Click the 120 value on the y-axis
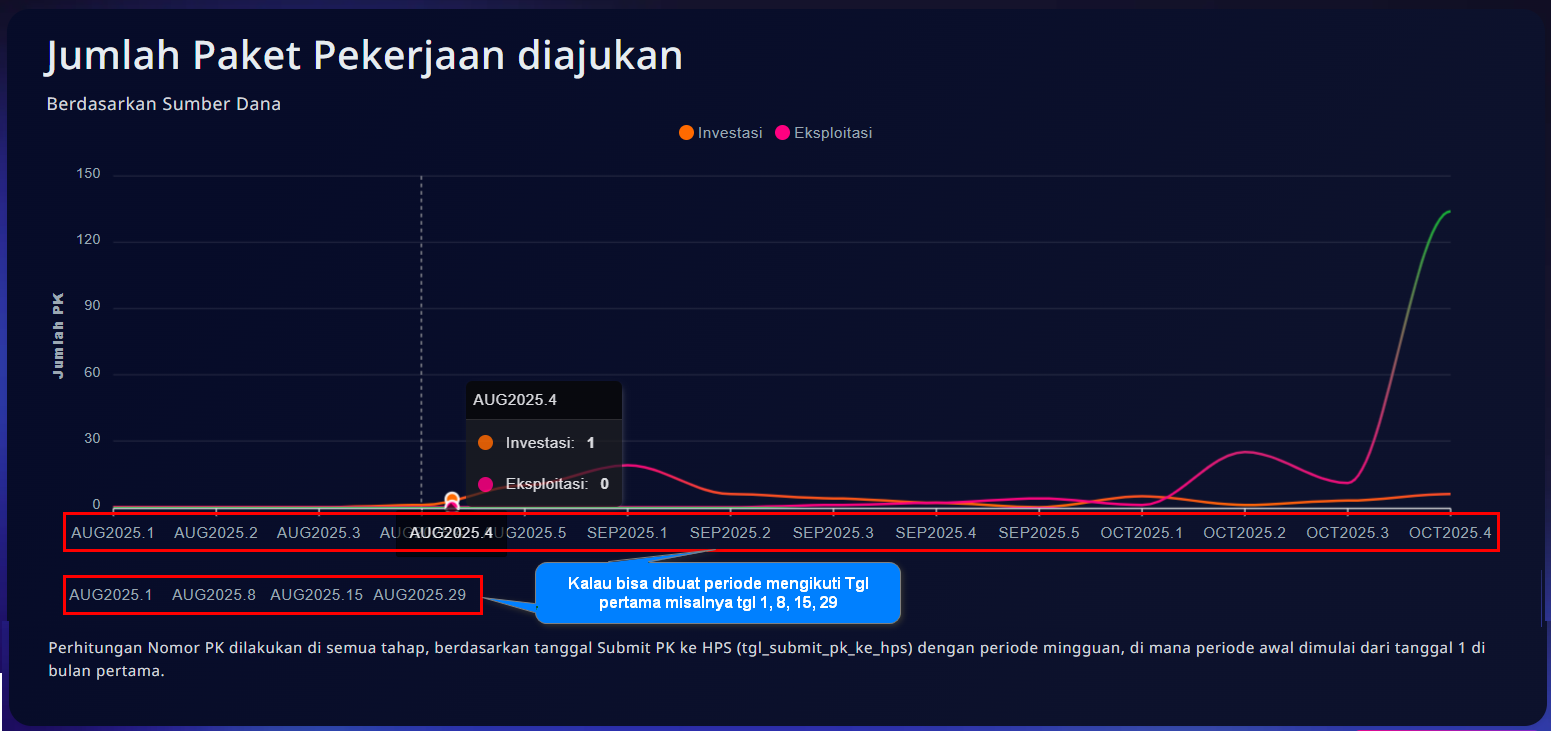Image resolution: width=1551 pixels, height=738 pixels. pos(89,241)
